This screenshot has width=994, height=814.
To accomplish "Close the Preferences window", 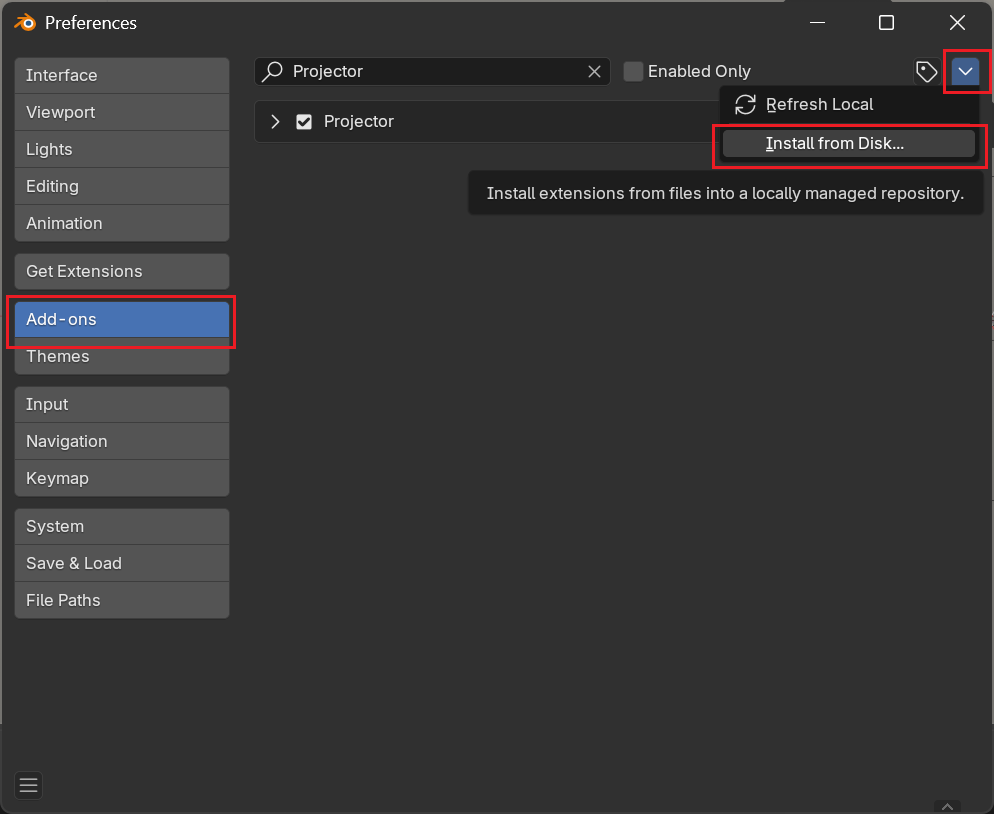I will coord(957,23).
